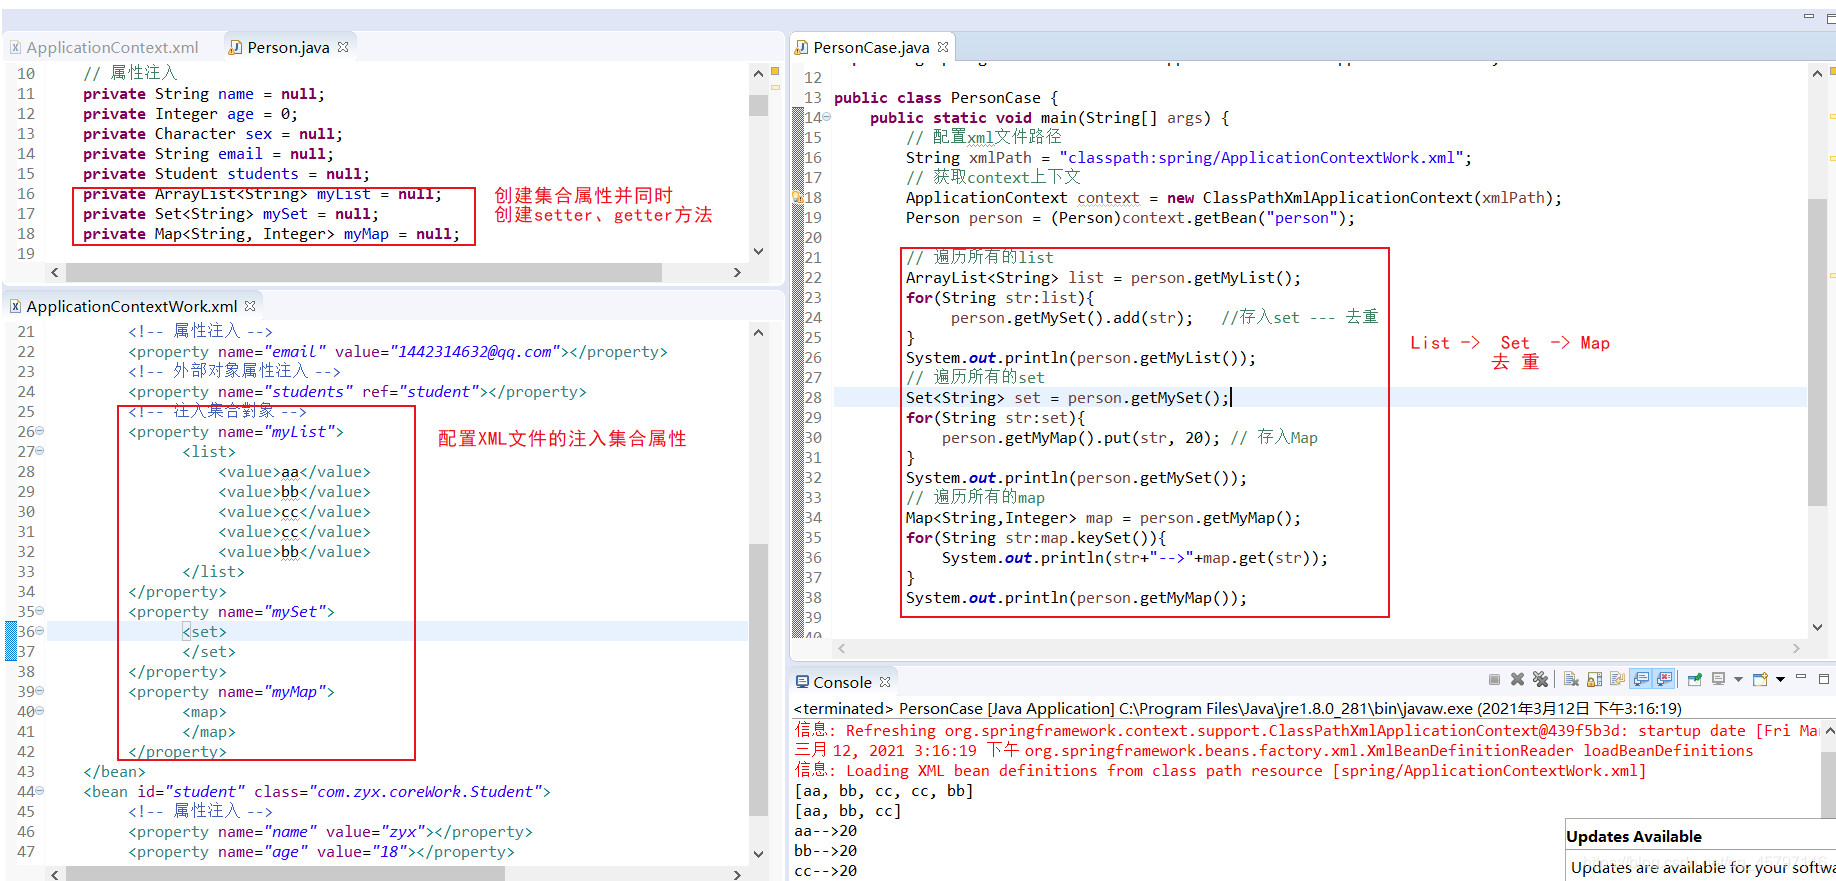Click the Open Console icon
Viewport: 1836px width, 881px height.
pyautogui.click(x=1760, y=679)
